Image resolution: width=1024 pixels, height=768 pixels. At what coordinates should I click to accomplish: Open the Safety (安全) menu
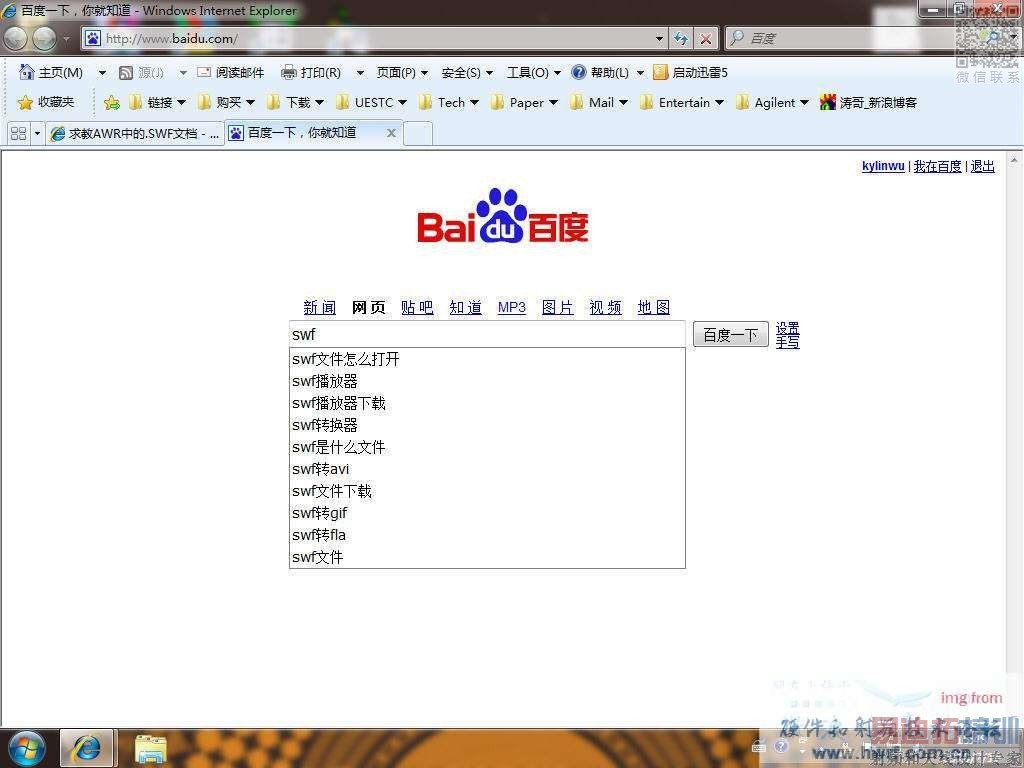click(x=467, y=72)
